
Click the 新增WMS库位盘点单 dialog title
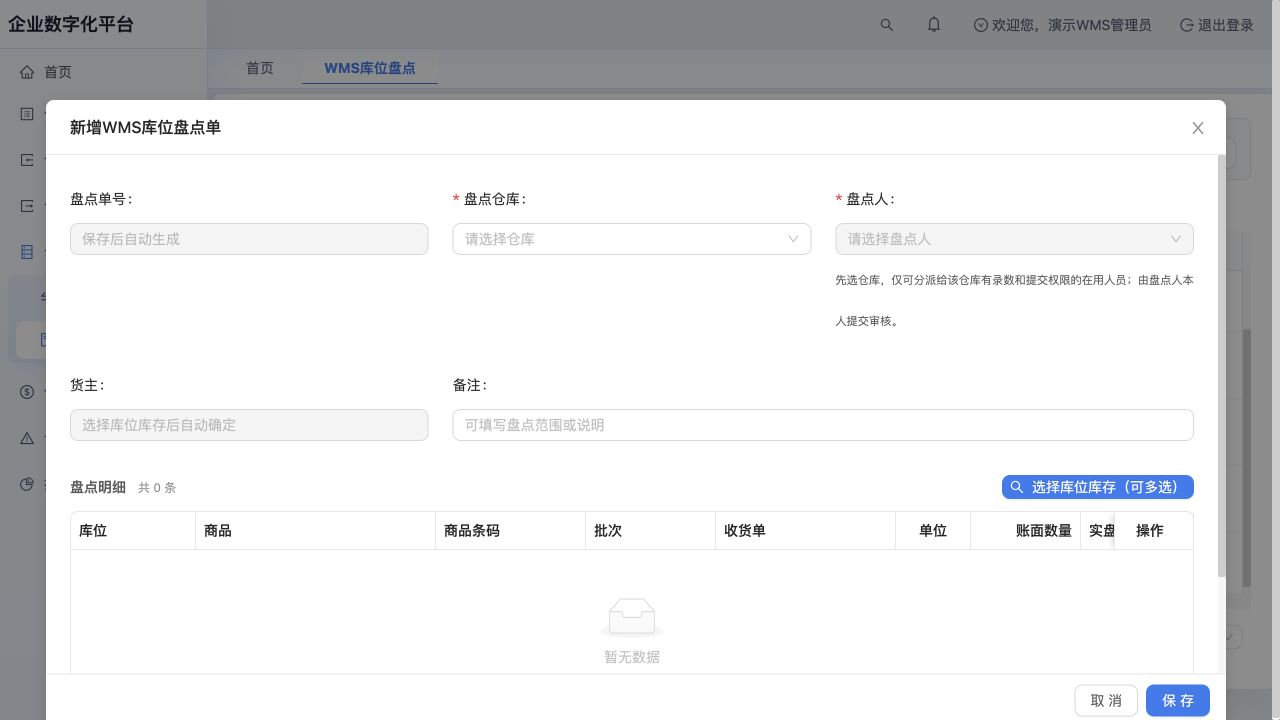click(145, 127)
